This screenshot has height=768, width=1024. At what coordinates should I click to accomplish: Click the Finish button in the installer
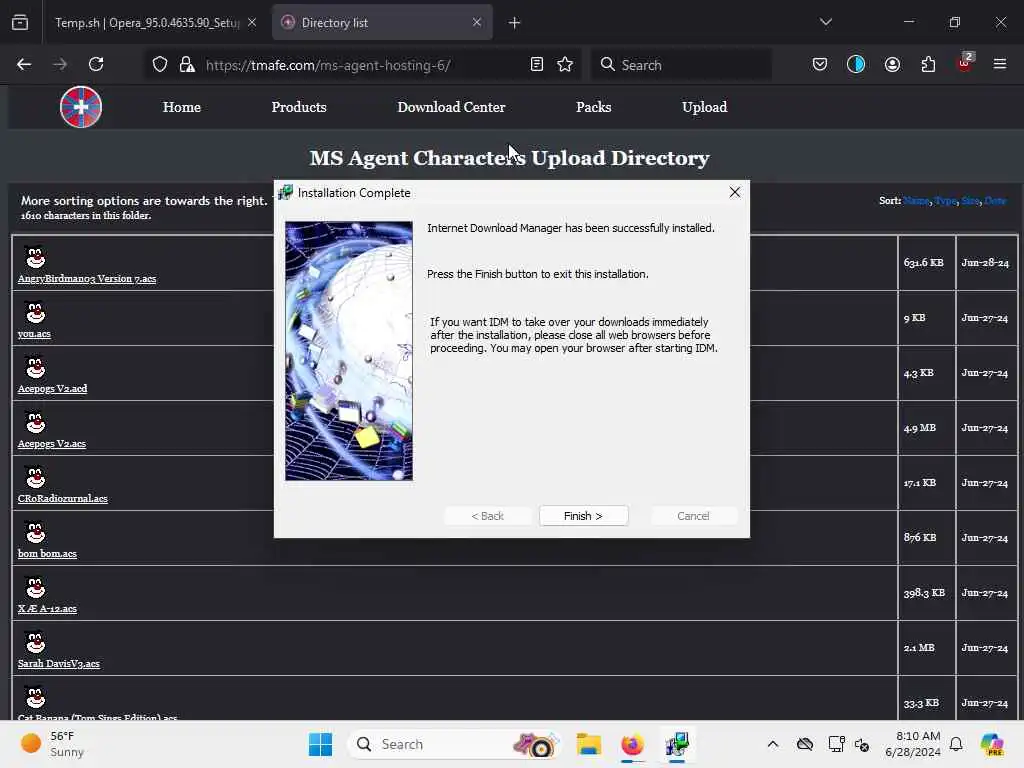(583, 516)
